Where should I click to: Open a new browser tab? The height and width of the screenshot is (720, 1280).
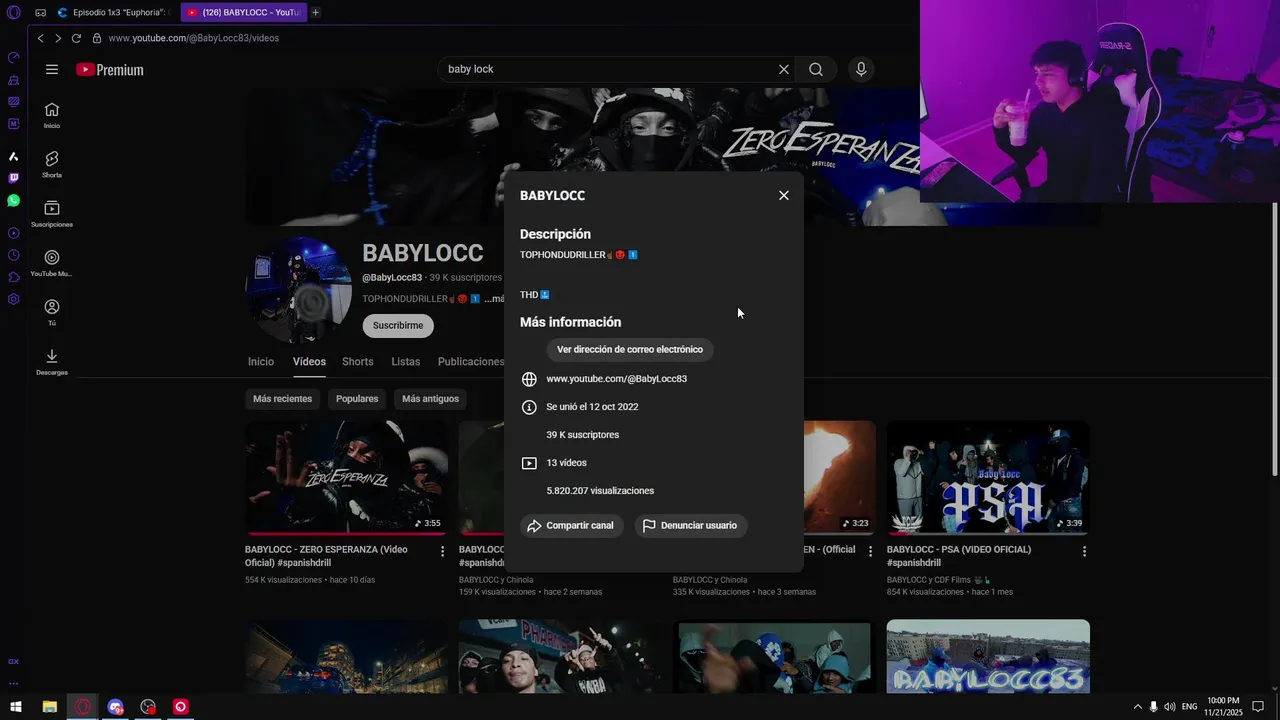[315, 13]
